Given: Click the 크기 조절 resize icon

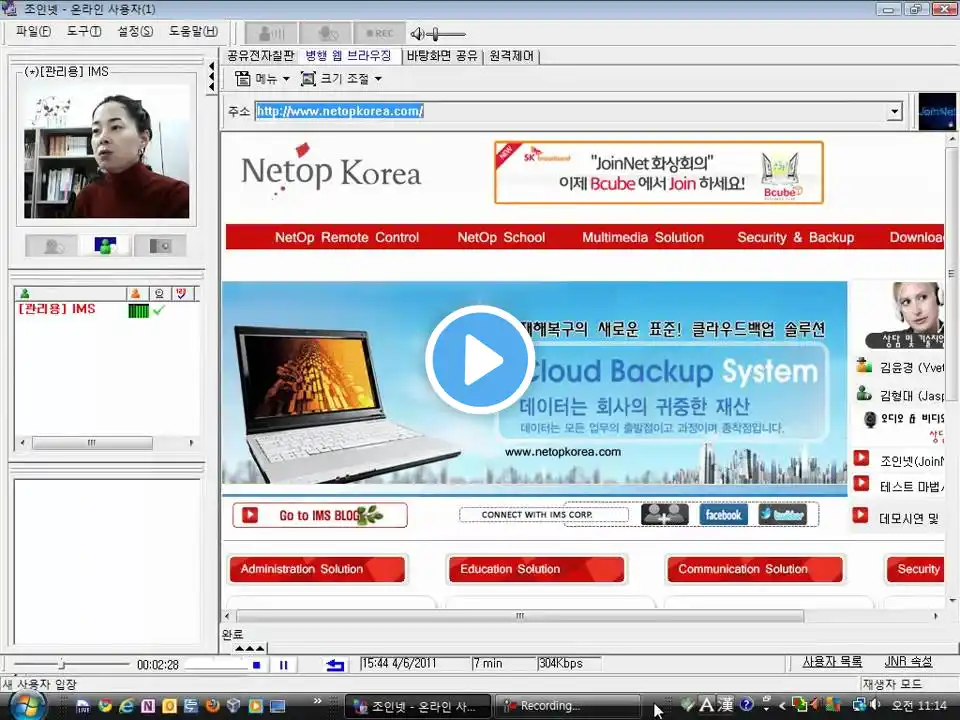Looking at the screenshot, I should coord(308,78).
